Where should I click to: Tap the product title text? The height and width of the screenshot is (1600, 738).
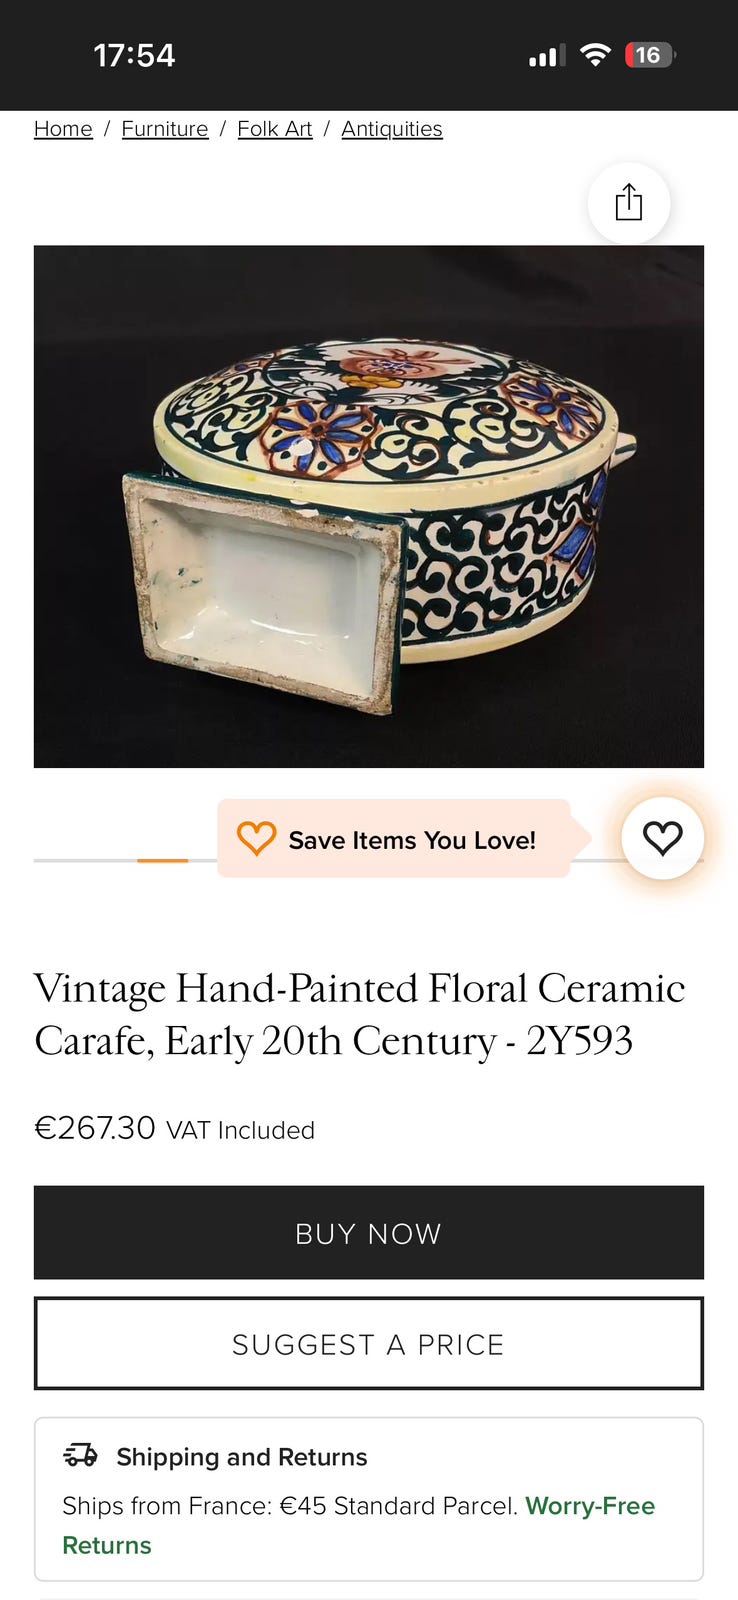[359, 1014]
